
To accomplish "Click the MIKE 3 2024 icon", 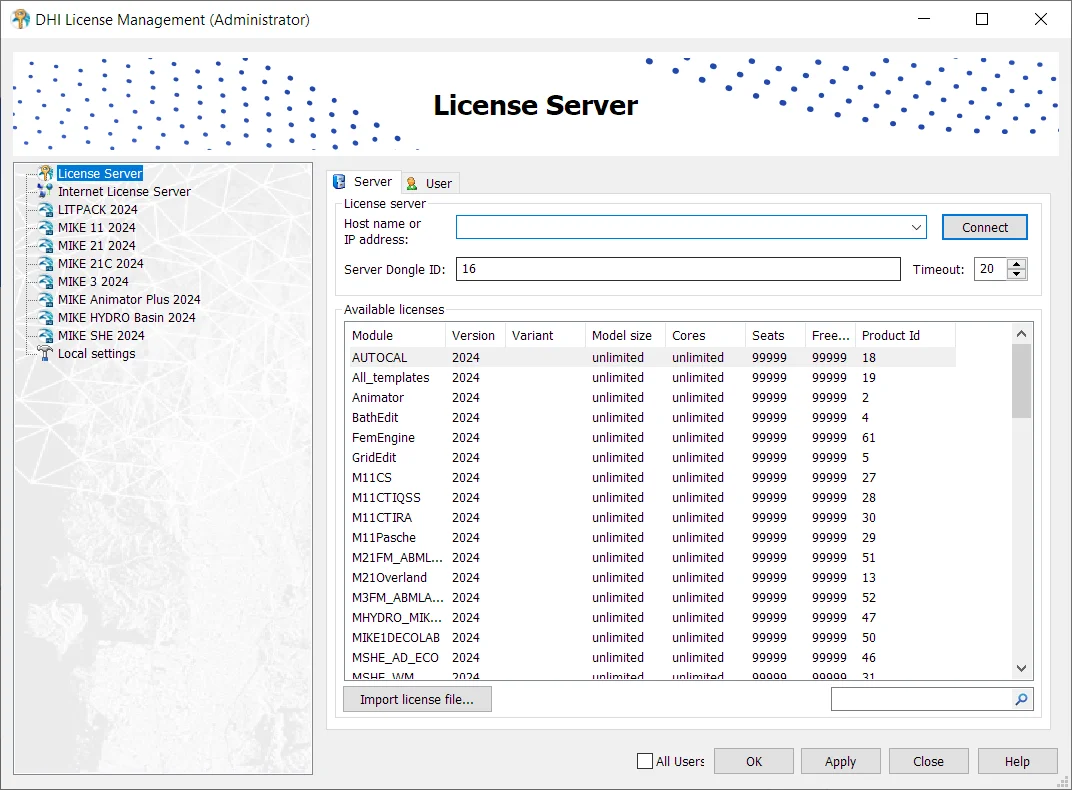I will coord(45,282).
